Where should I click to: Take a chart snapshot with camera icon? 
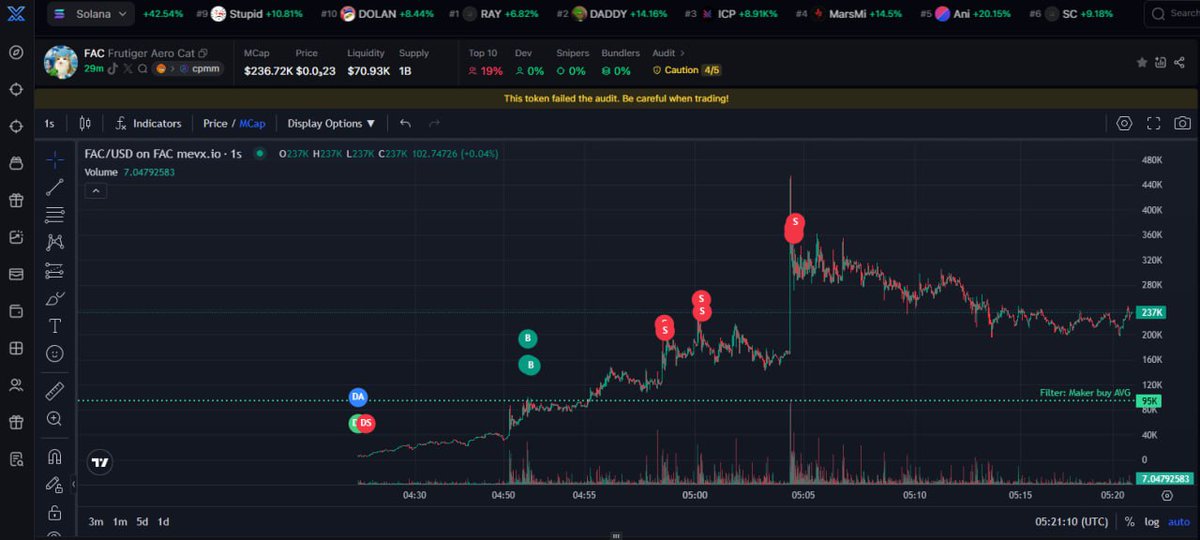[x=1183, y=123]
